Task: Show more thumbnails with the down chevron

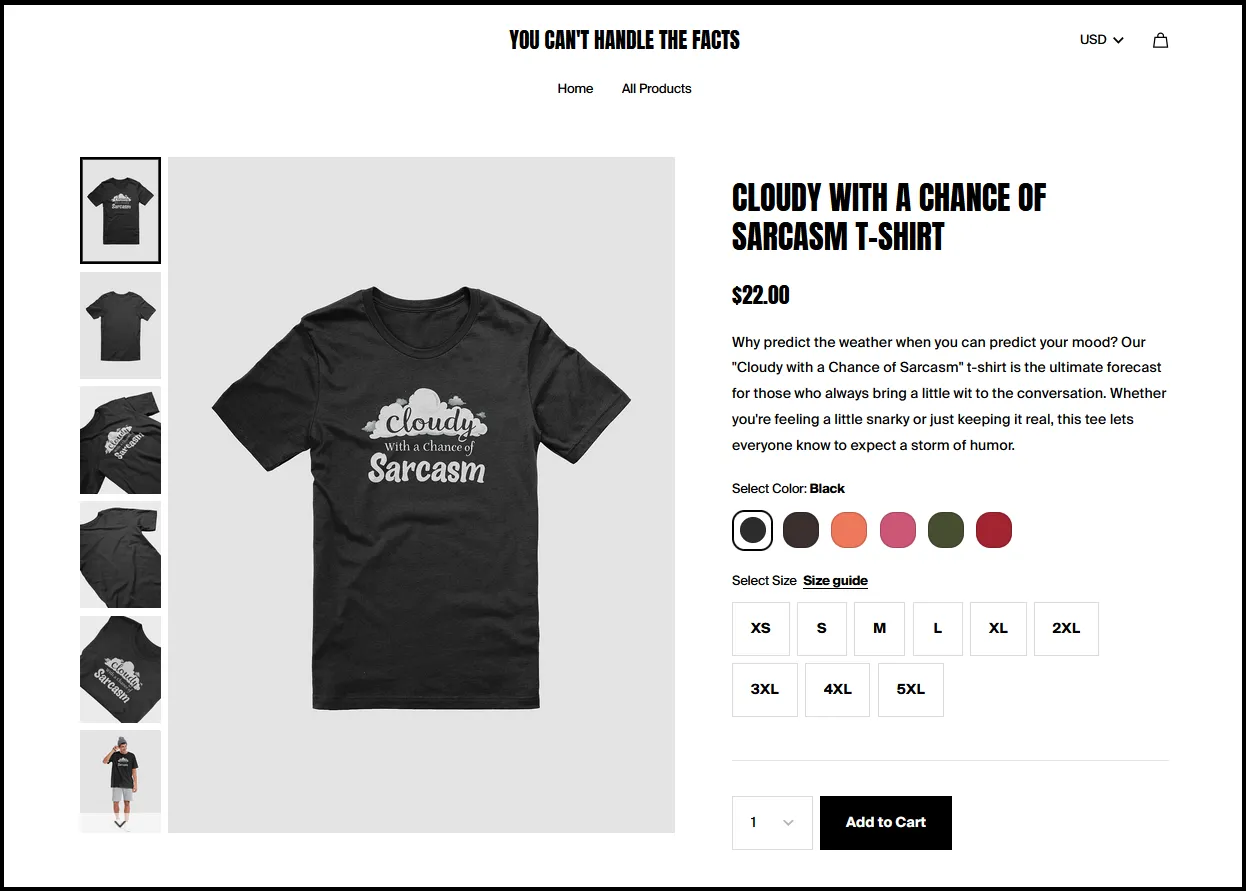Action: click(x=120, y=824)
